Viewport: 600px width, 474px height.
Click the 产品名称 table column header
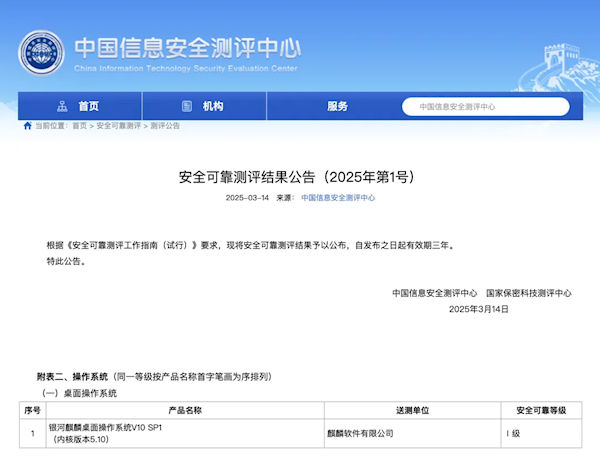(185, 411)
